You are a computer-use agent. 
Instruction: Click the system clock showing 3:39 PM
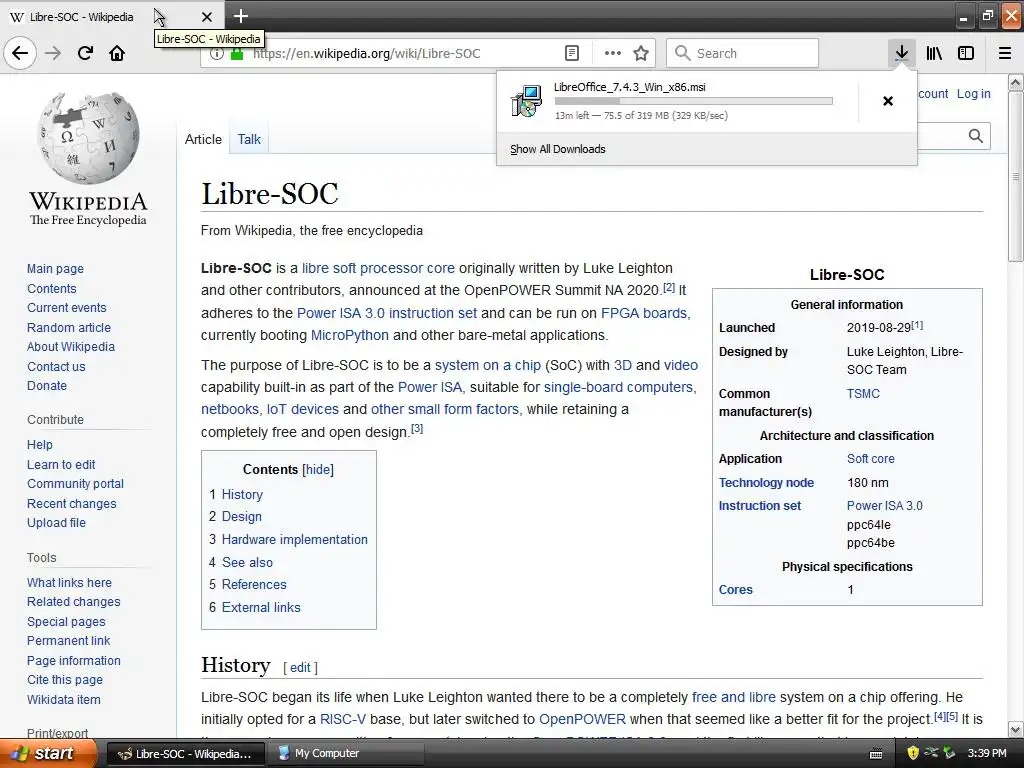pos(987,753)
